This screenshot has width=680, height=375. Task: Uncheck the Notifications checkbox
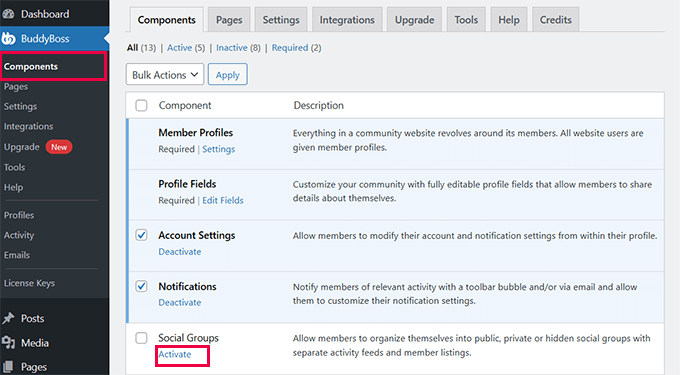click(x=141, y=286)
